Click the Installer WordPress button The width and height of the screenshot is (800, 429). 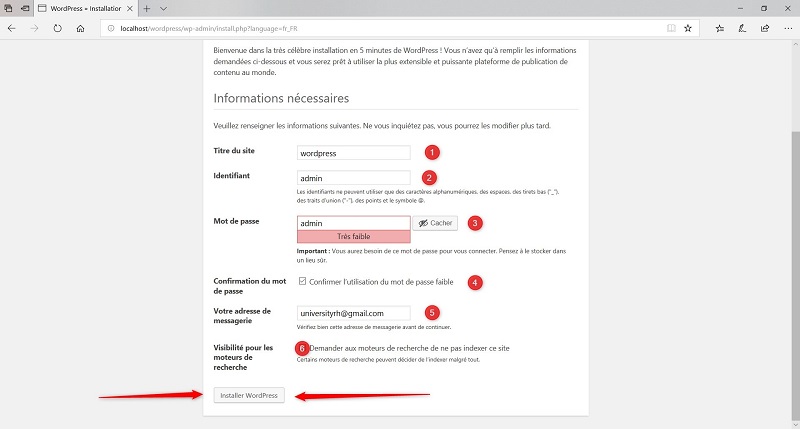249,395
